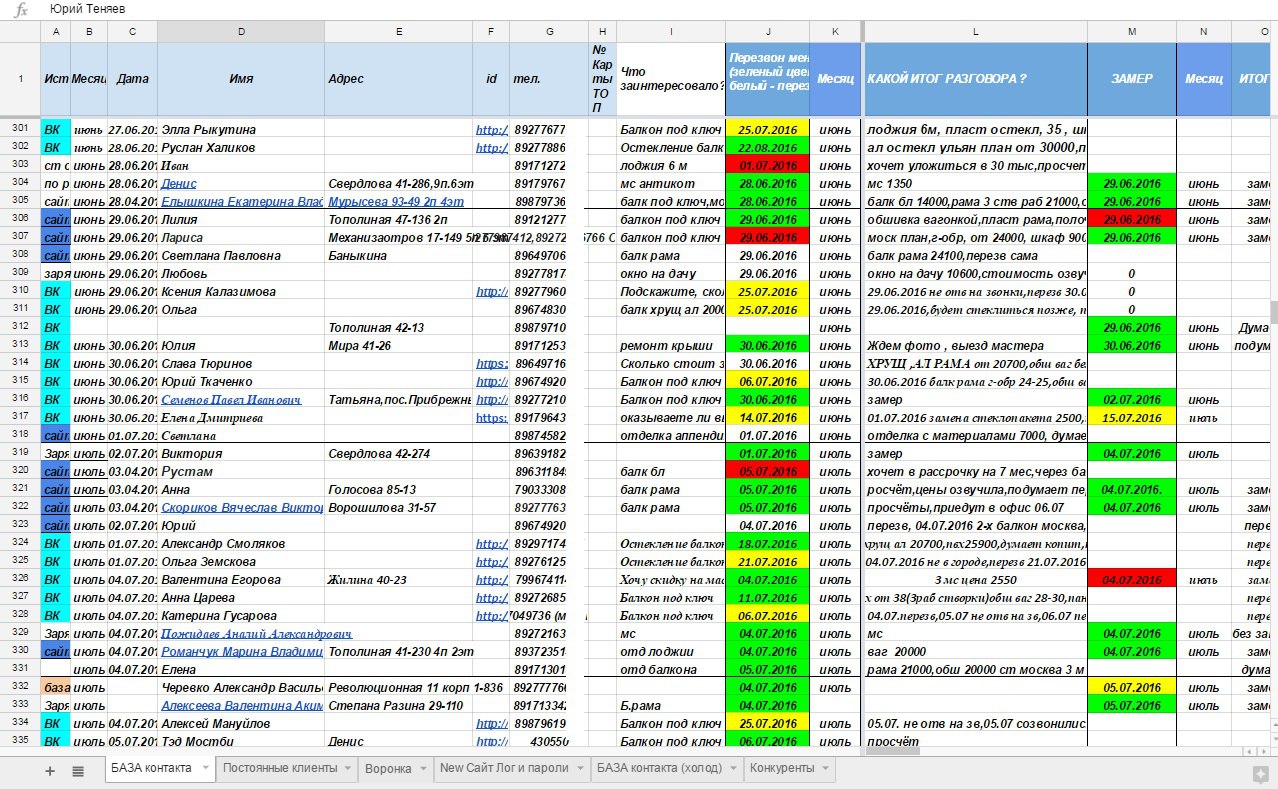Select row 318 header
Screen dimensions: 1278x789
point(20,436)
